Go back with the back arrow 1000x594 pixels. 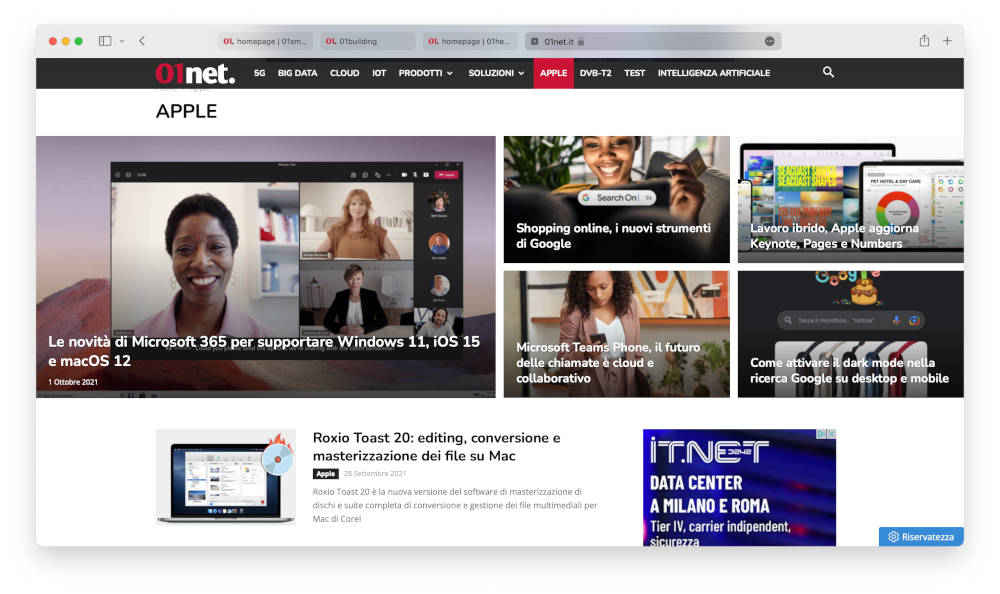[x=142, y=41]
